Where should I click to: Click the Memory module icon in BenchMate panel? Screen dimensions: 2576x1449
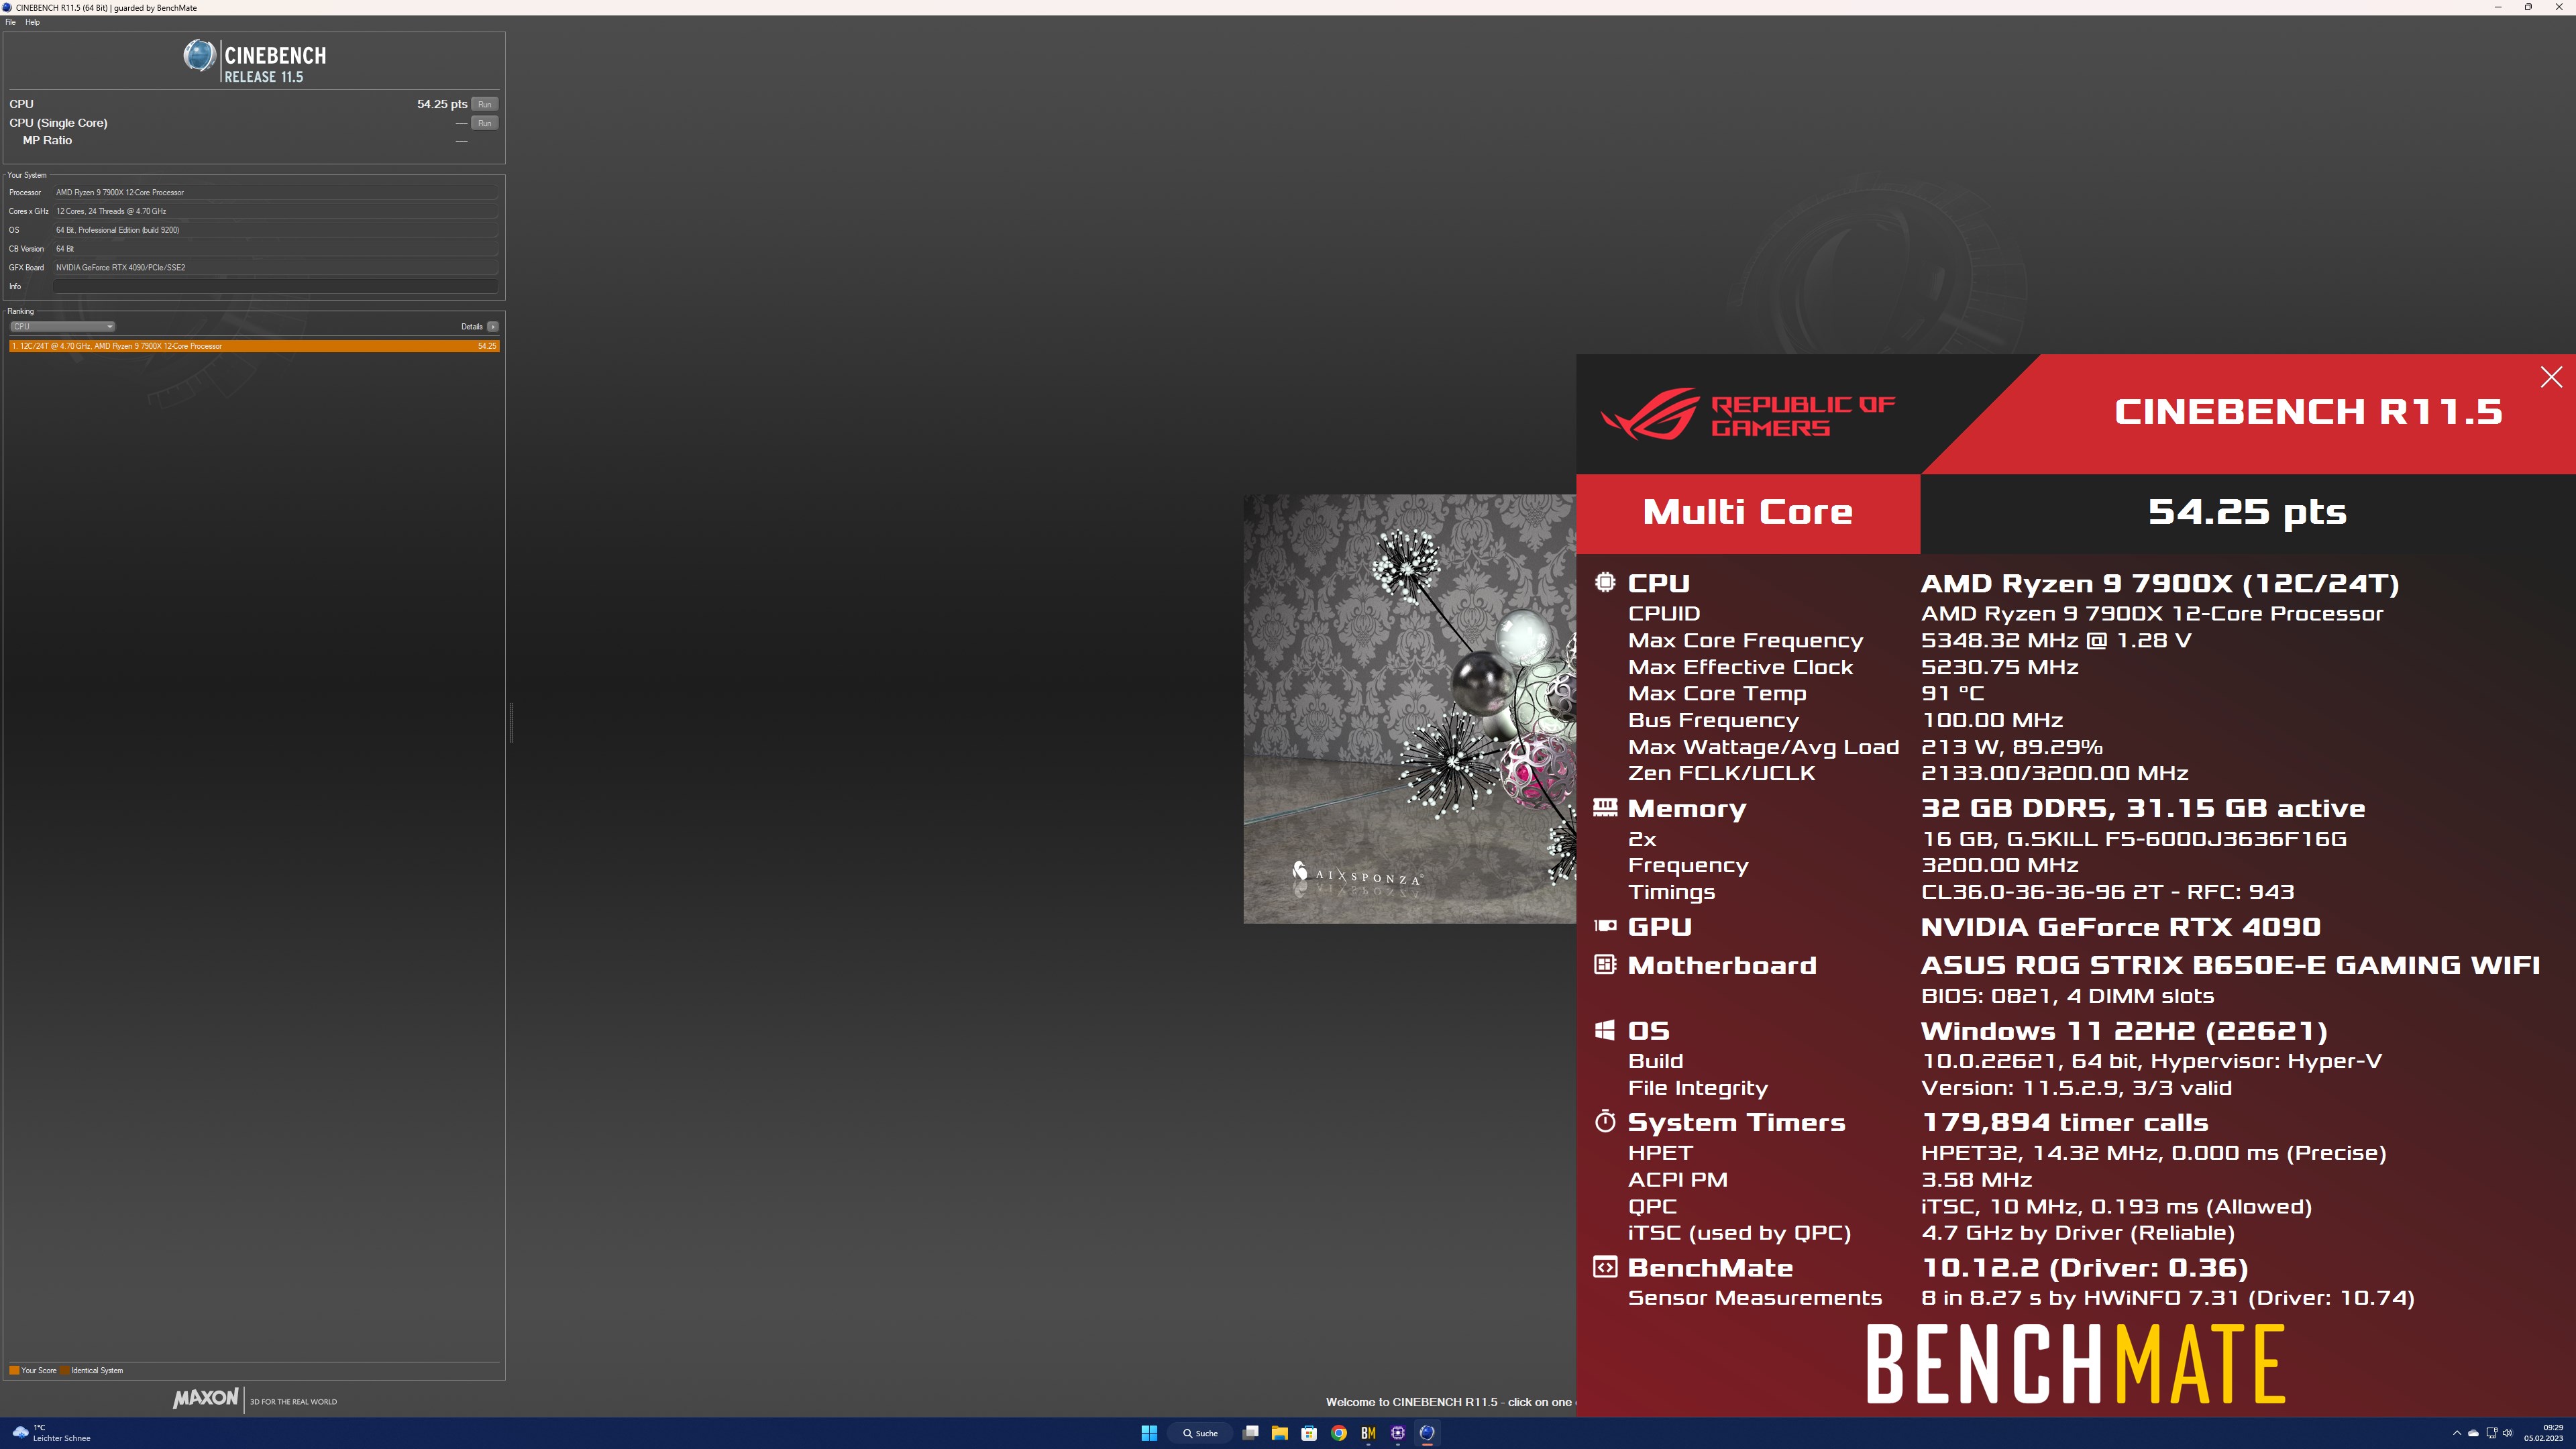pyautogui.click(x=1605, y=807)
